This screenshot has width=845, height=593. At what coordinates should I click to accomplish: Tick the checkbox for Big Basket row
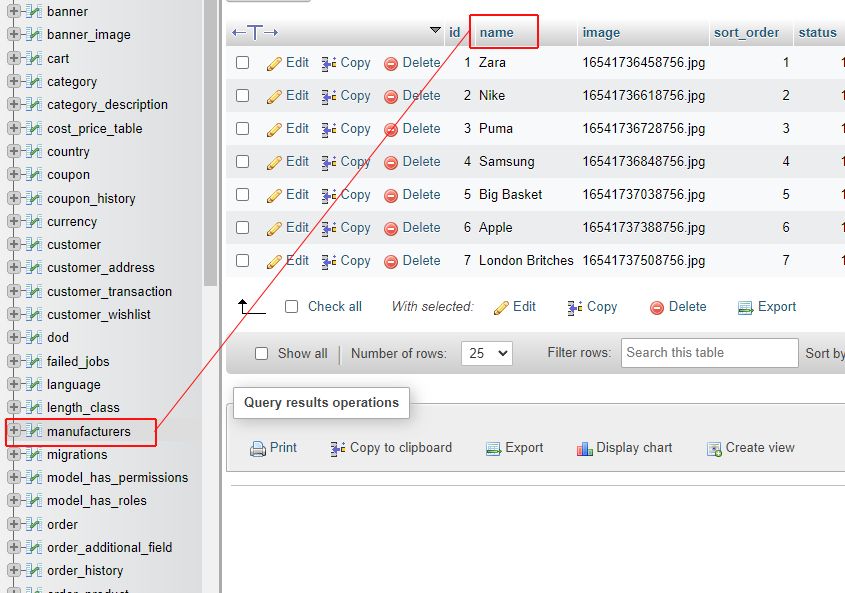[243, 195]
